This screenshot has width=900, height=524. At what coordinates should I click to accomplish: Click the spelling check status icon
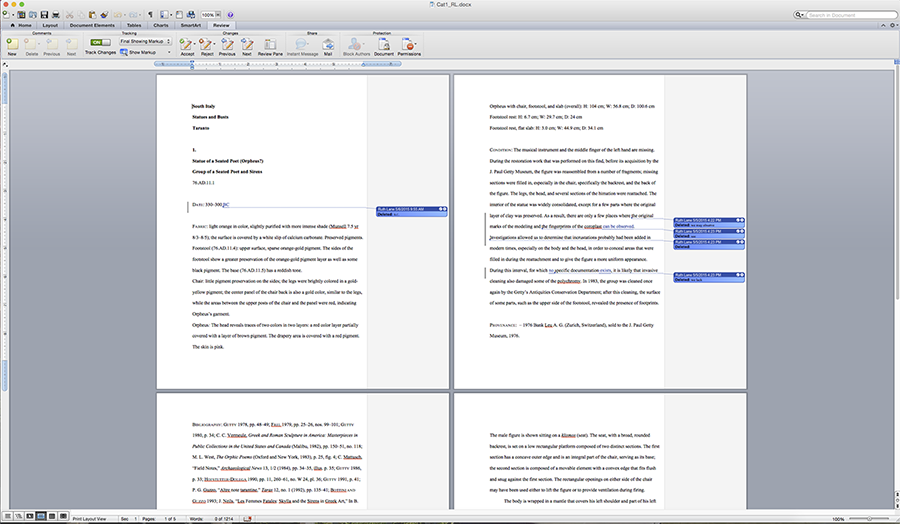[x=247, y=518]
